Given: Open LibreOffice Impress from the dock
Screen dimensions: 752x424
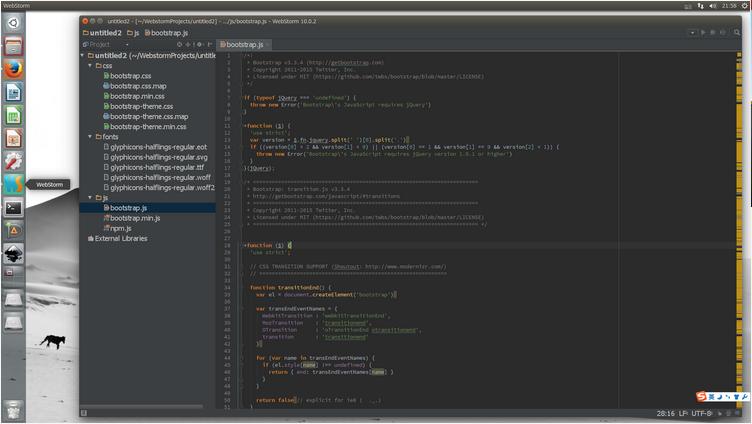Looking at the screenshot, I should click(x=13, y=139).
